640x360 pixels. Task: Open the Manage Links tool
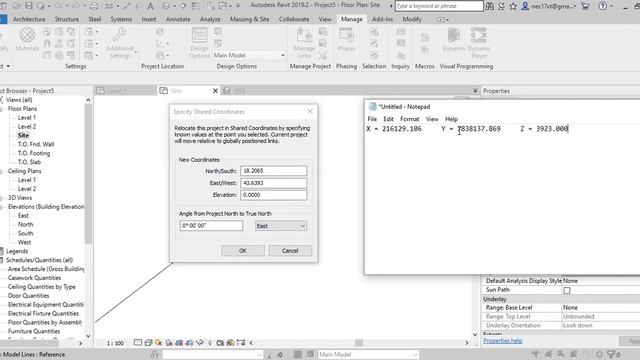click(x=304, y=43)
